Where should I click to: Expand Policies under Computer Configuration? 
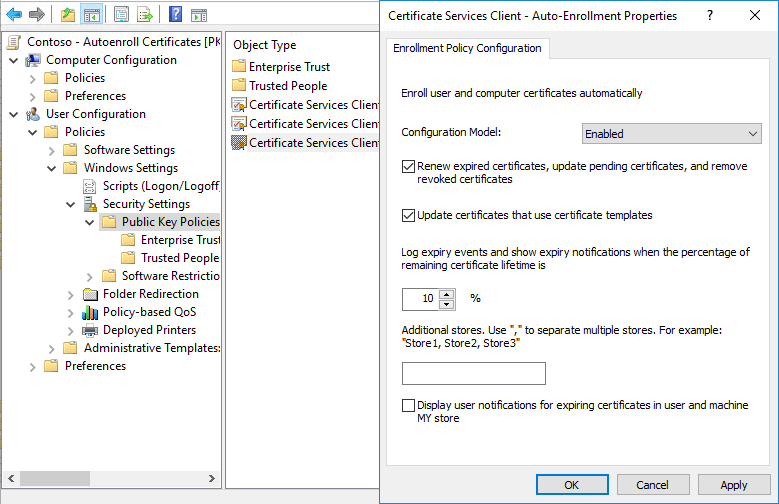click(x=33, y=79)
